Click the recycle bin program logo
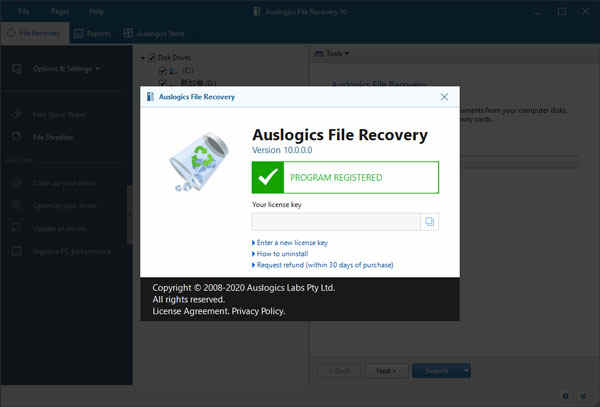The width and height of the screenshot is (600, 407). pyautogui.click(x=199, y=162)
